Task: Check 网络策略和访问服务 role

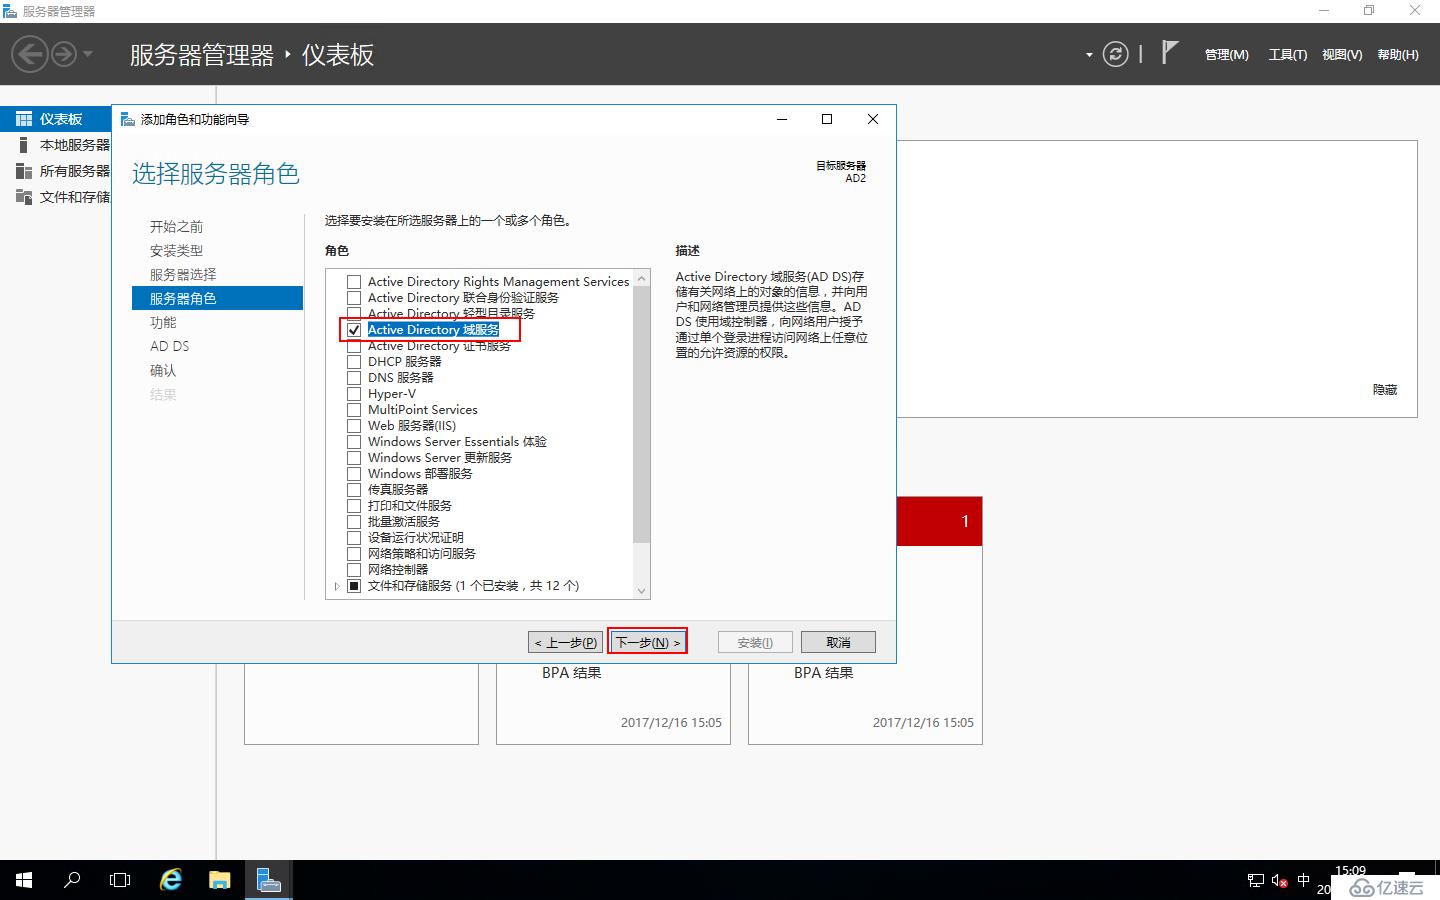Action: [x=354, y=554]
